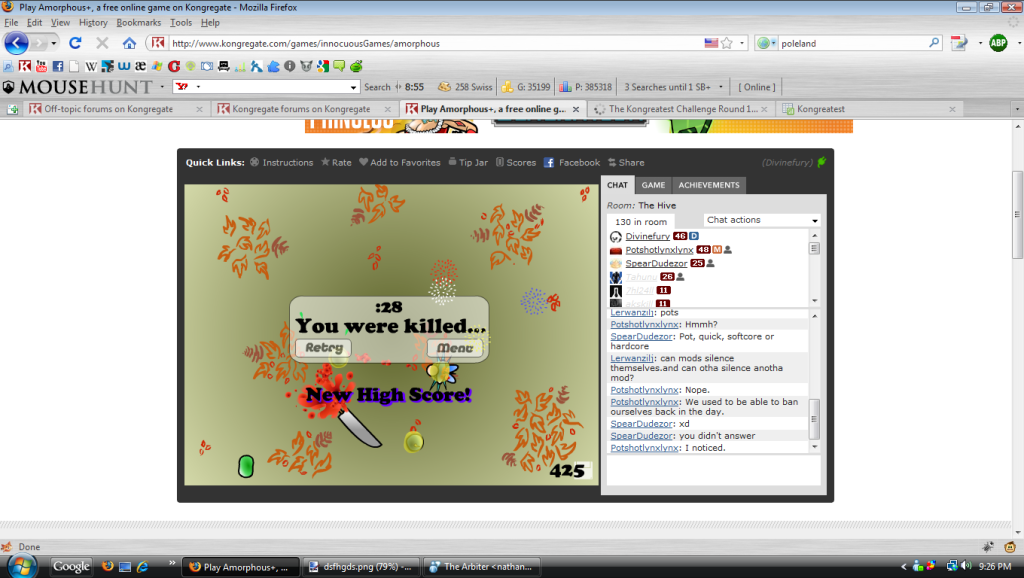Click the gold G: 35199 indicator
The width and height of the screenshot is (1024, 578).
pos(526,87)
